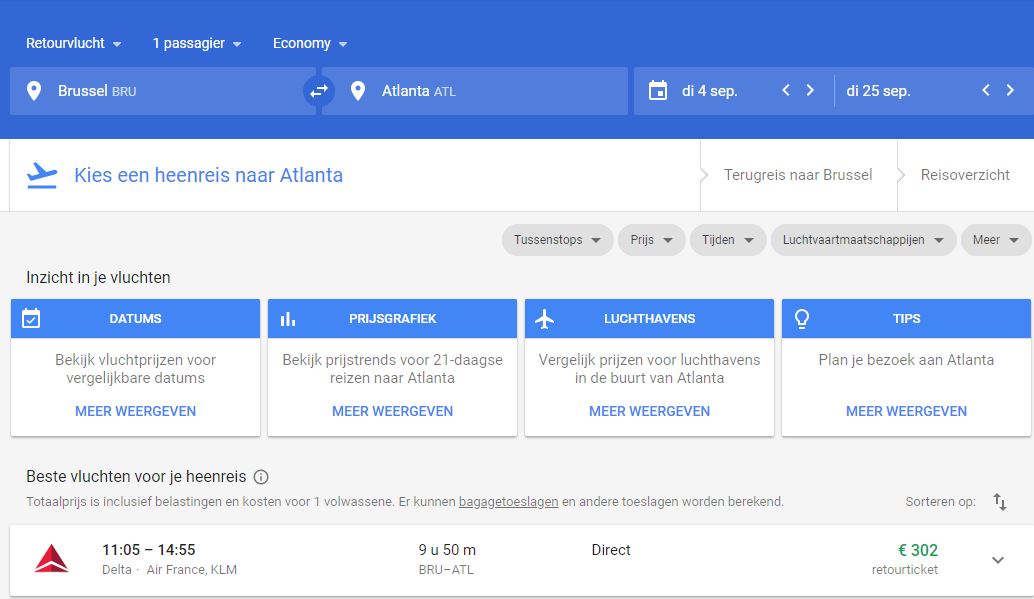Click Bekijk vluchtprijzen voor vergelijkbare datums text
The image size is (1034, 599).
tap(135, 369)
